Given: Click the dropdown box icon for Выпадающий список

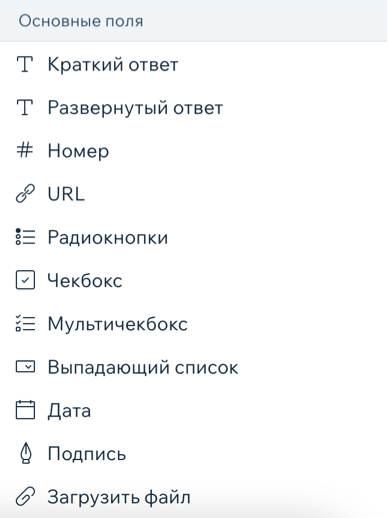Looking at the screenshot, I should pos(25,367).
